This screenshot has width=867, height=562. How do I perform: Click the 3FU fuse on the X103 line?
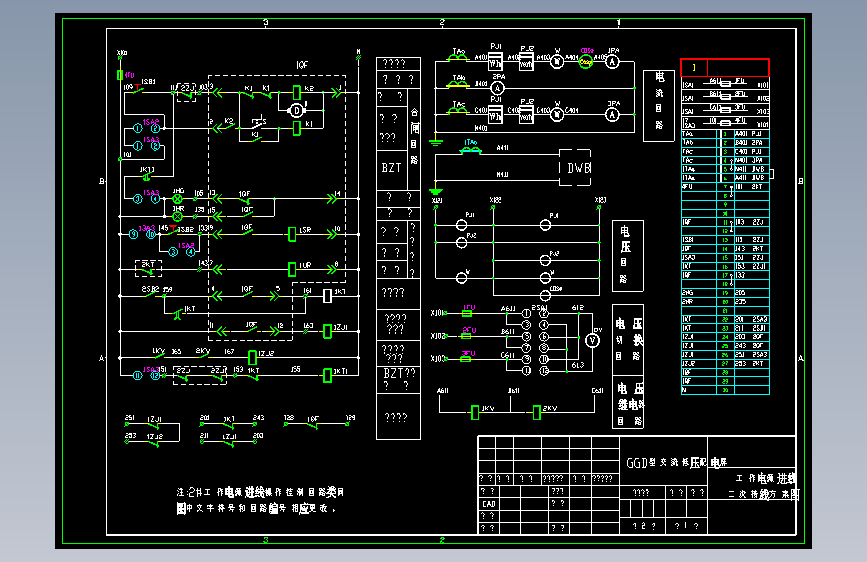(x=466, y=358)
